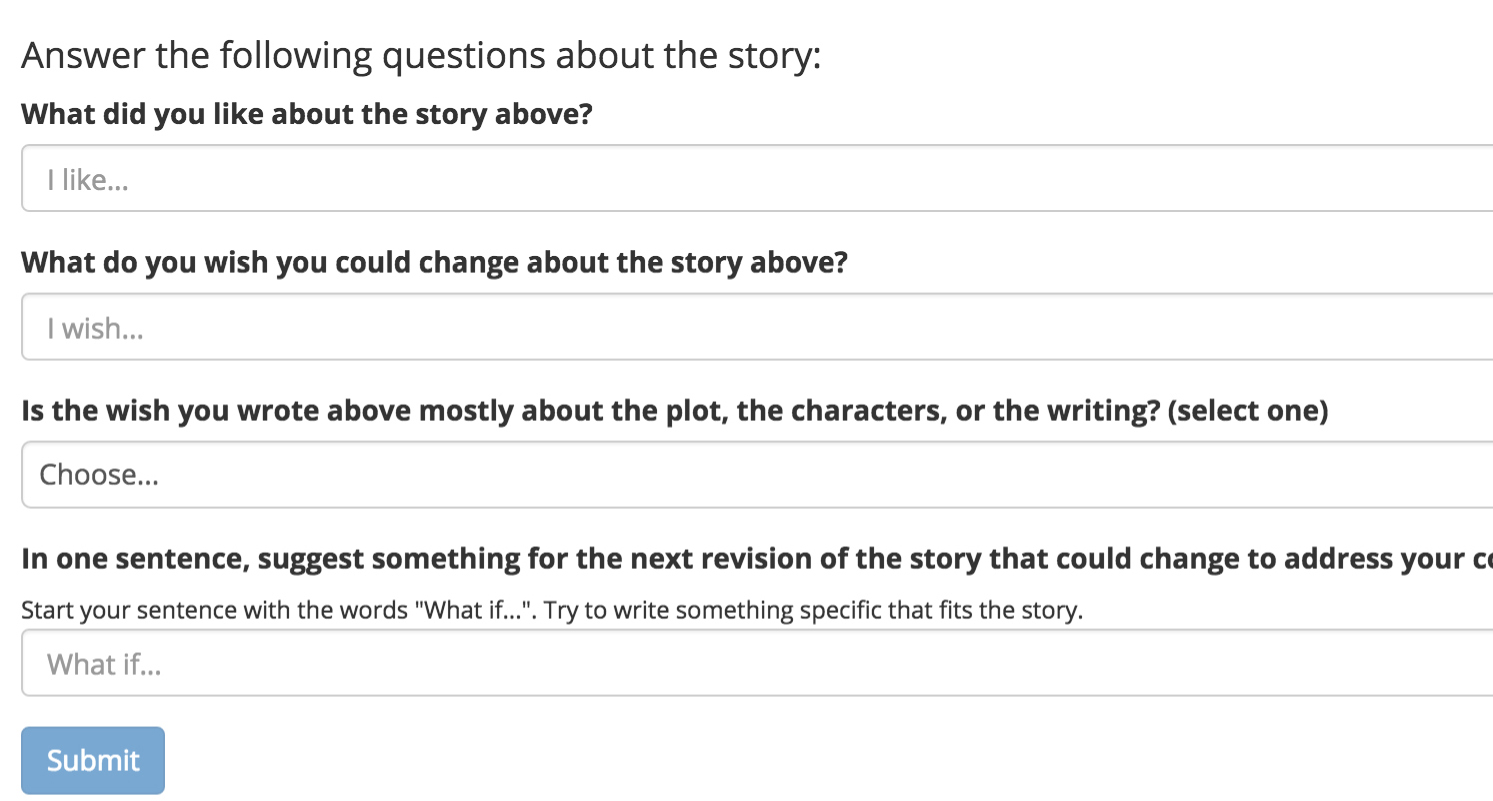Screen dimensions: 1493x801
Task: Click the 'I wish...' placeholder text
Action: (95, 329)
